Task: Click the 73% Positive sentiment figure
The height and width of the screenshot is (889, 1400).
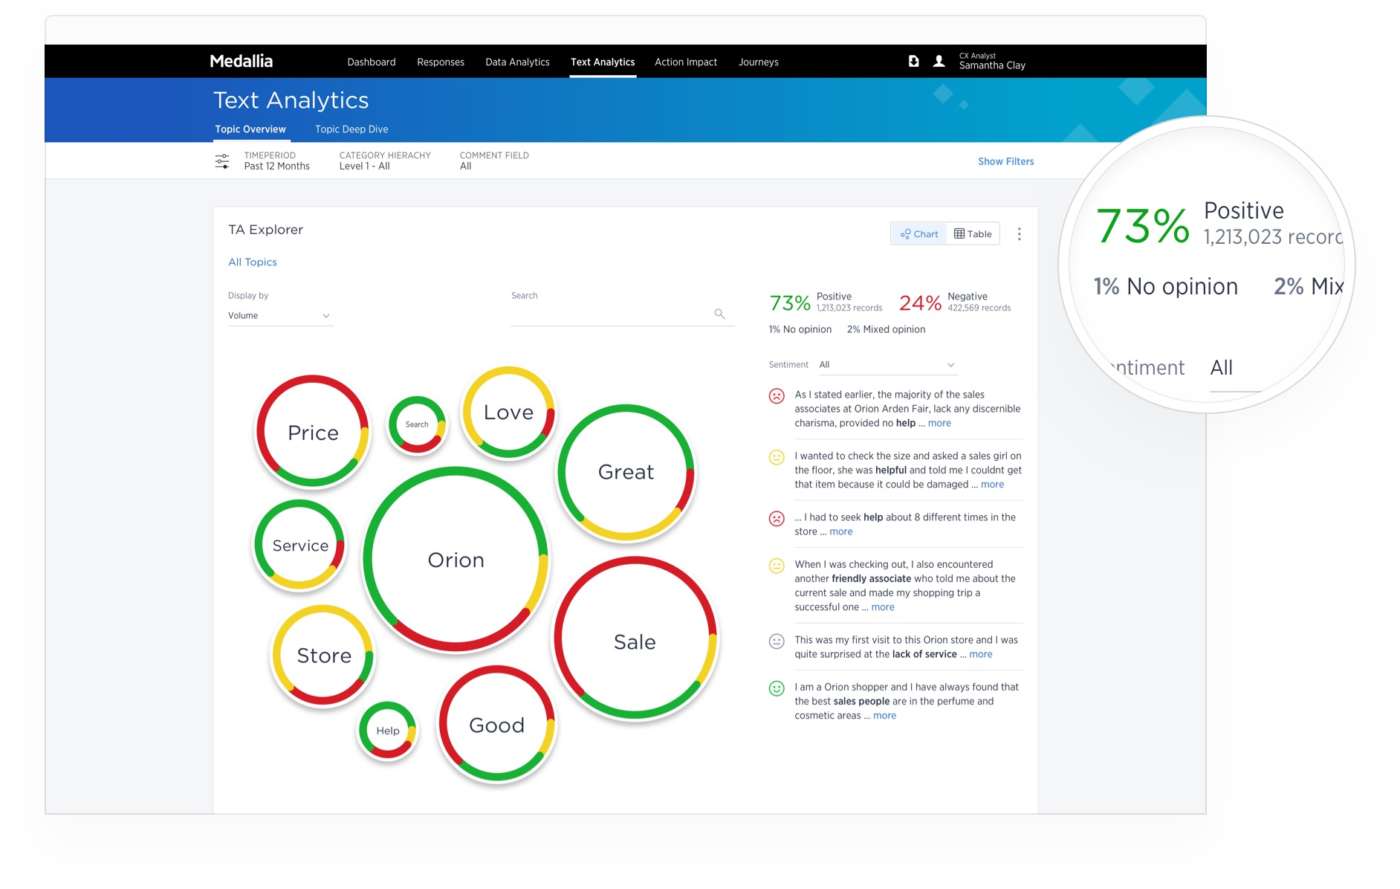Action: [789, 303]
